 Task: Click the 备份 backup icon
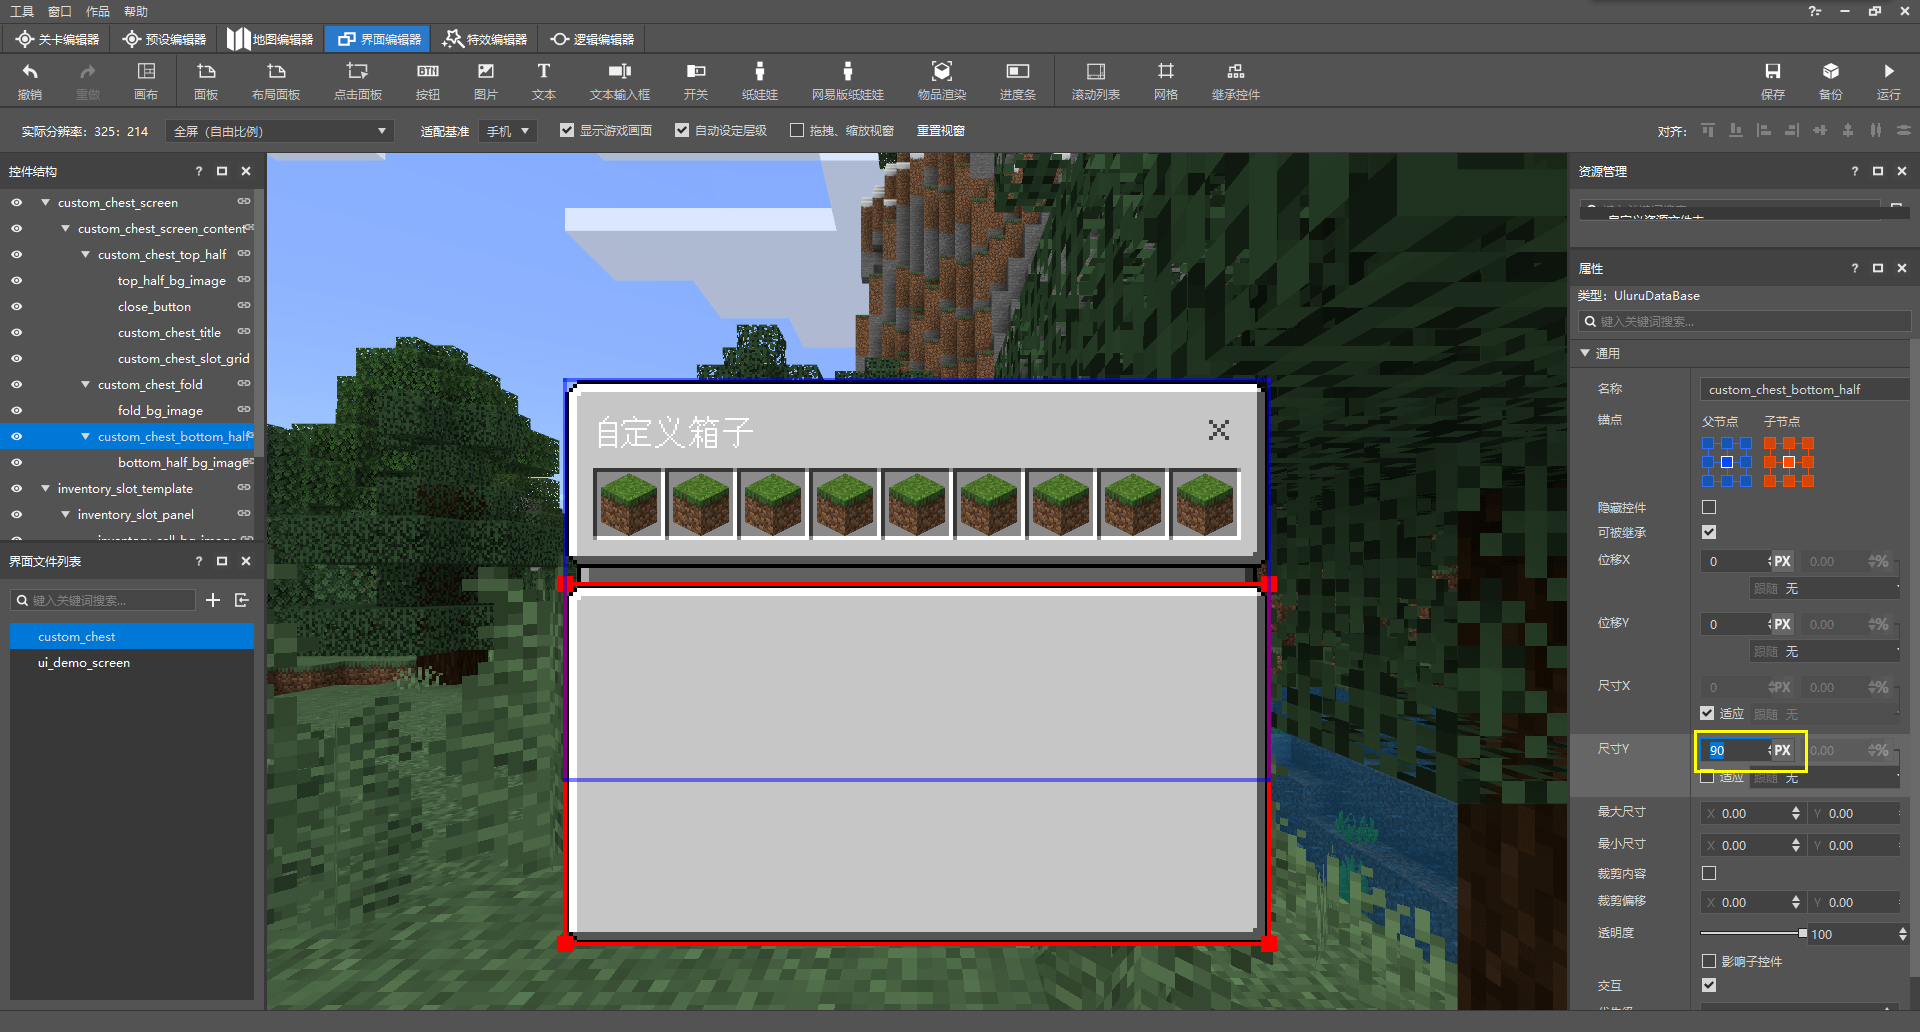(x=1831, y=81)
